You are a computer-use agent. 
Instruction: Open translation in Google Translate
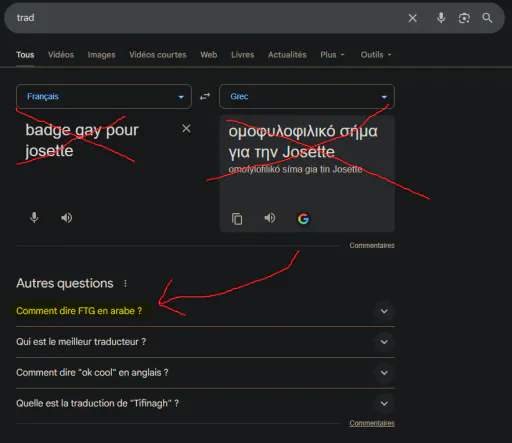(x=303, y=219)
